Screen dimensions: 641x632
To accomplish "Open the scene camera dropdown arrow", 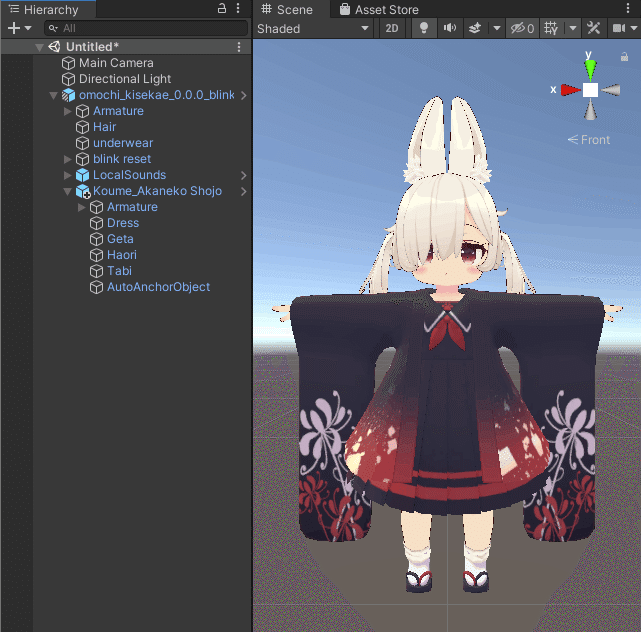I will pyautogui.click(x=634, y=28).
